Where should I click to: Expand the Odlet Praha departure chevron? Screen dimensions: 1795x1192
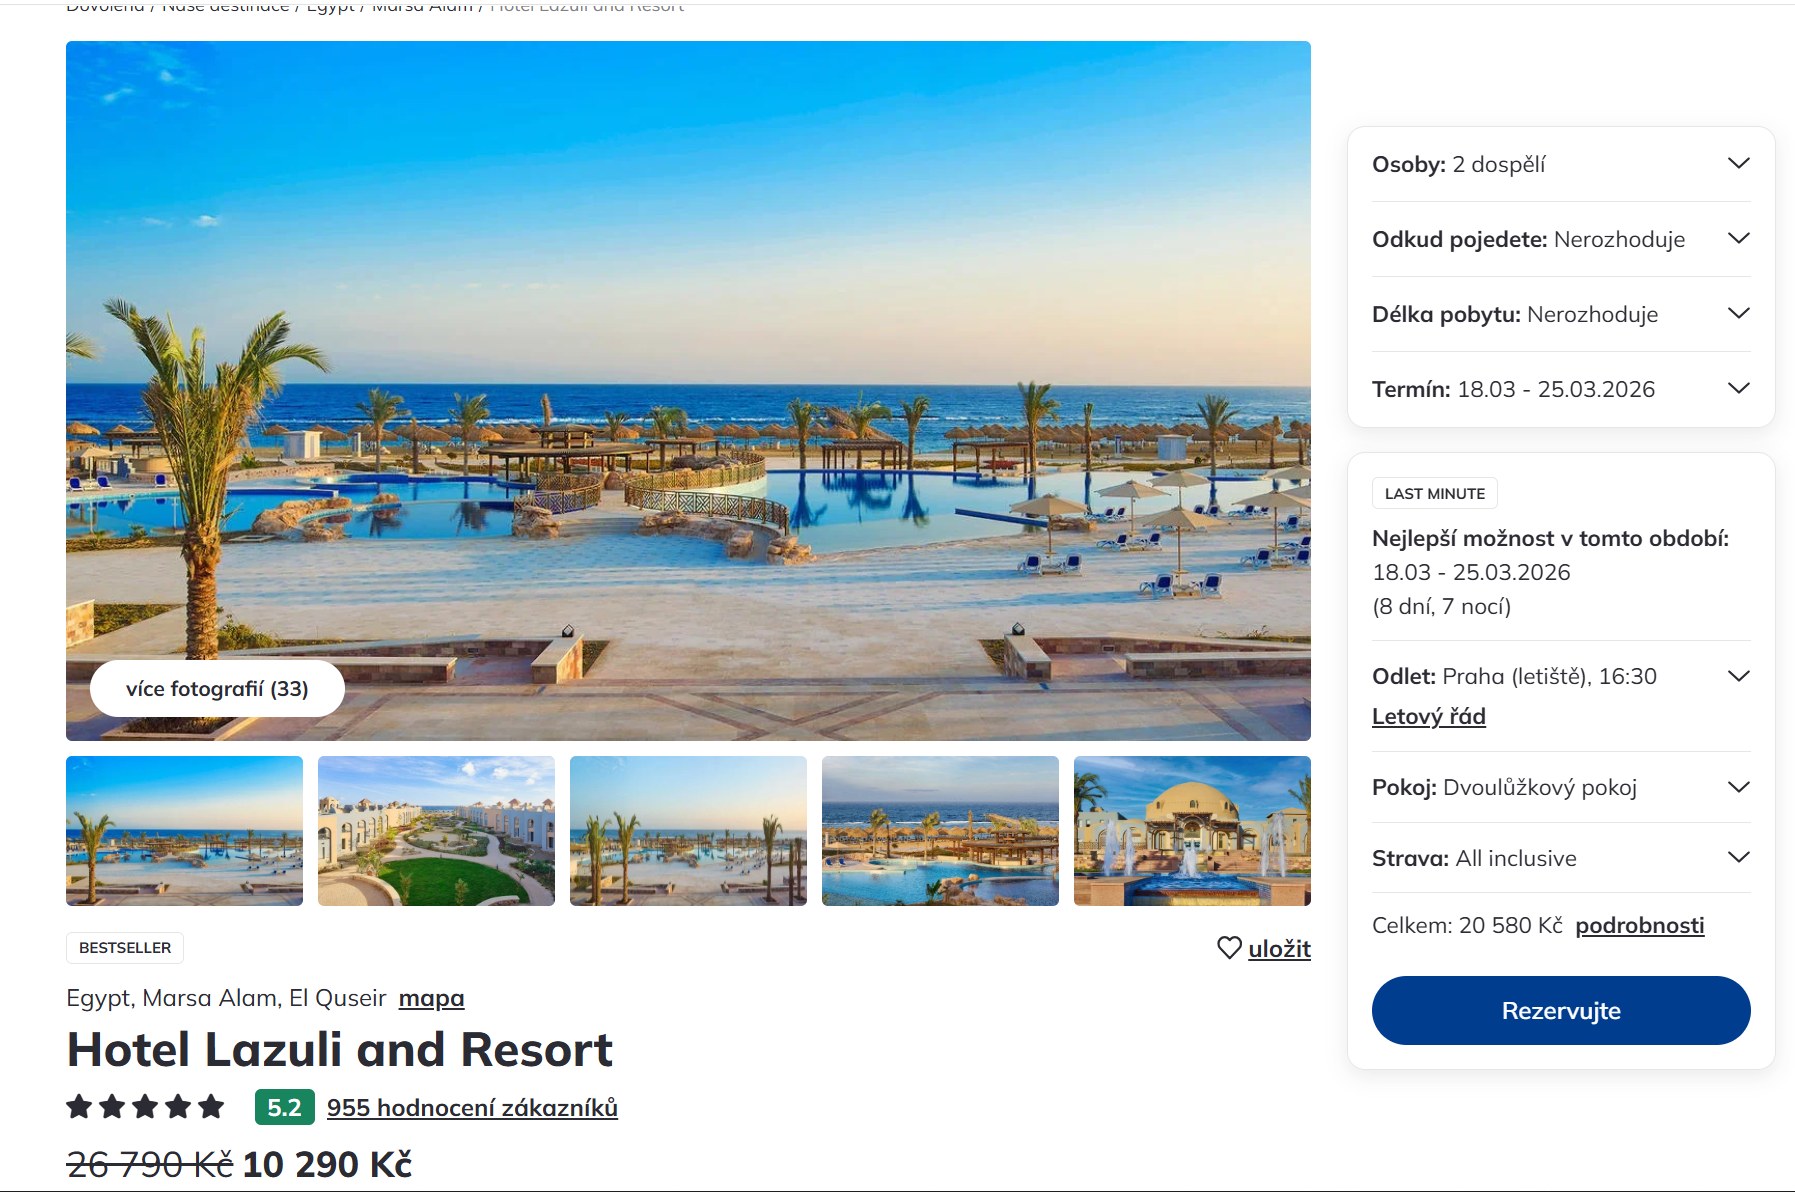[1739, 676]
